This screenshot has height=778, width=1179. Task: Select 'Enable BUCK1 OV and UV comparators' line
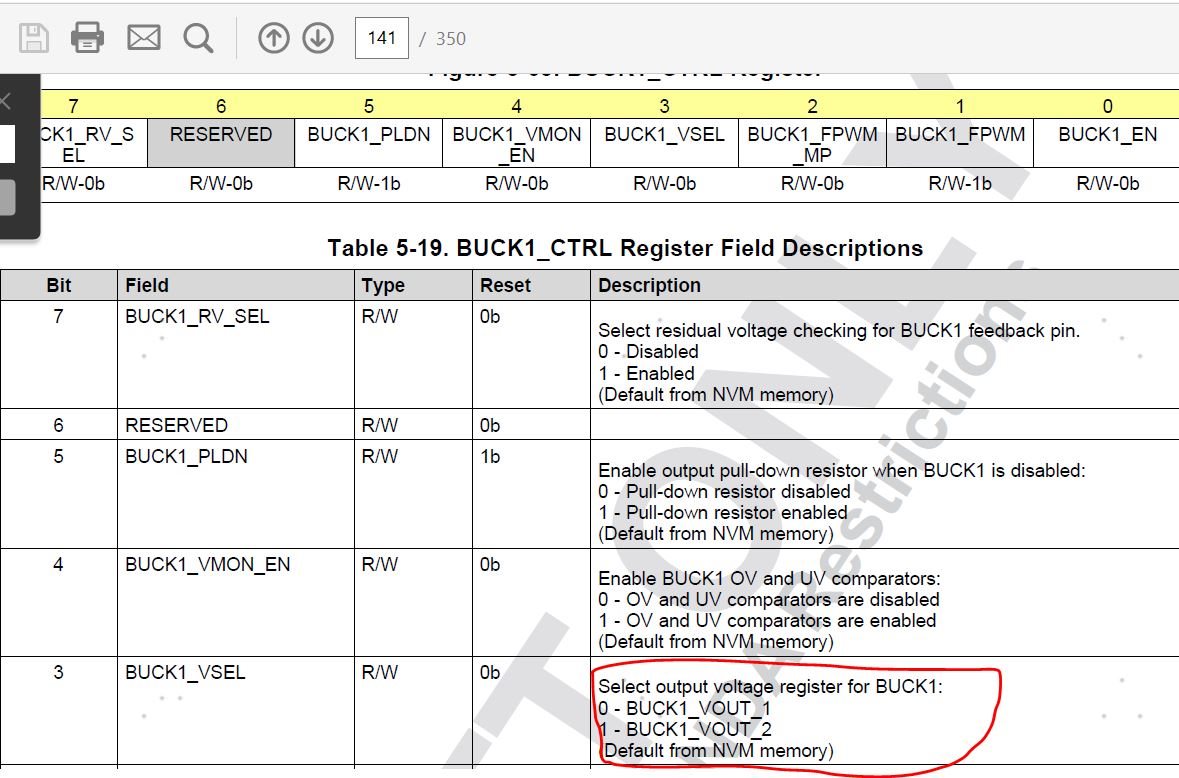point(769,579)
